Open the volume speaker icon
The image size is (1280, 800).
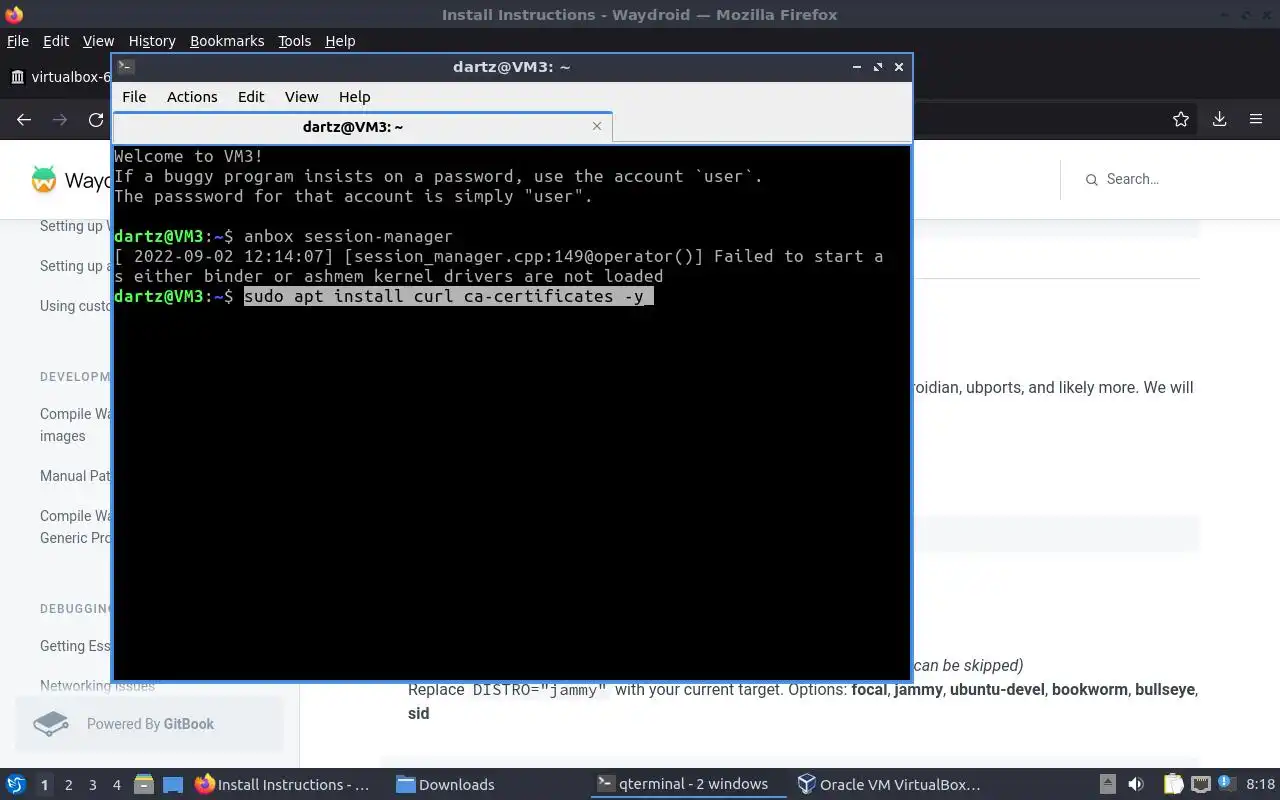pyautogui.click(x=1136, y=784)
